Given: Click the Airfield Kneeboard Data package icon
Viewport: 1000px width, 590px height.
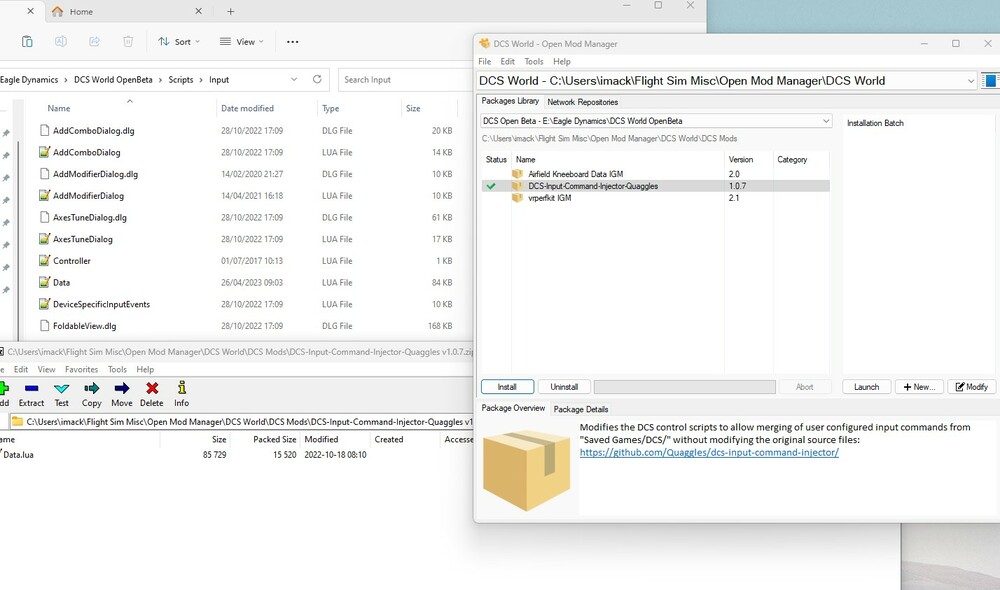Looking at the screenshot, I should [x=517, y=173].
